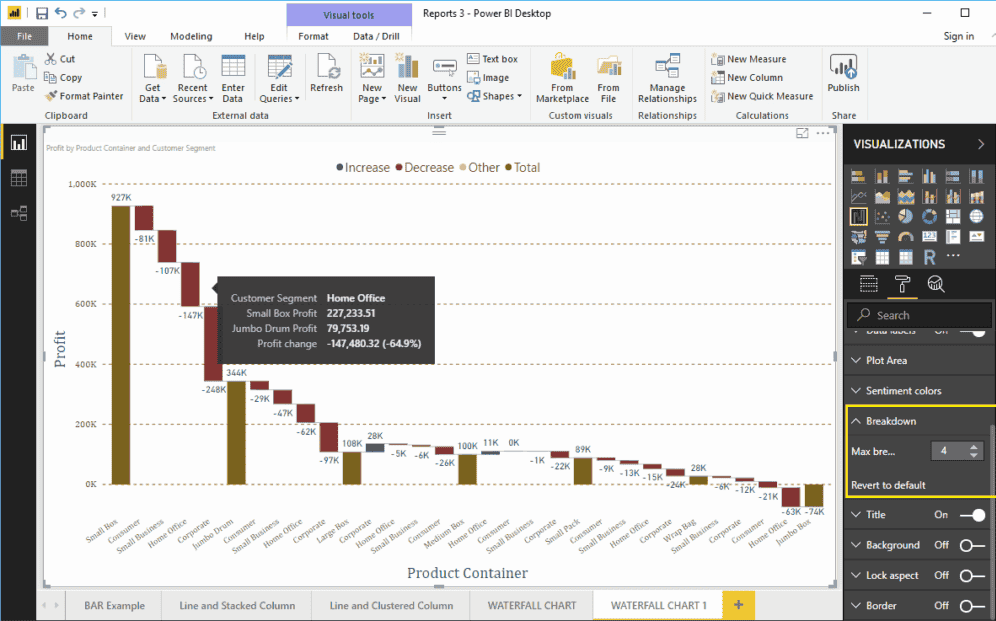The height and width of the screenshot is (621, 996).
Task: Open the Edit Queries dropdown
Action: point(279,77)
